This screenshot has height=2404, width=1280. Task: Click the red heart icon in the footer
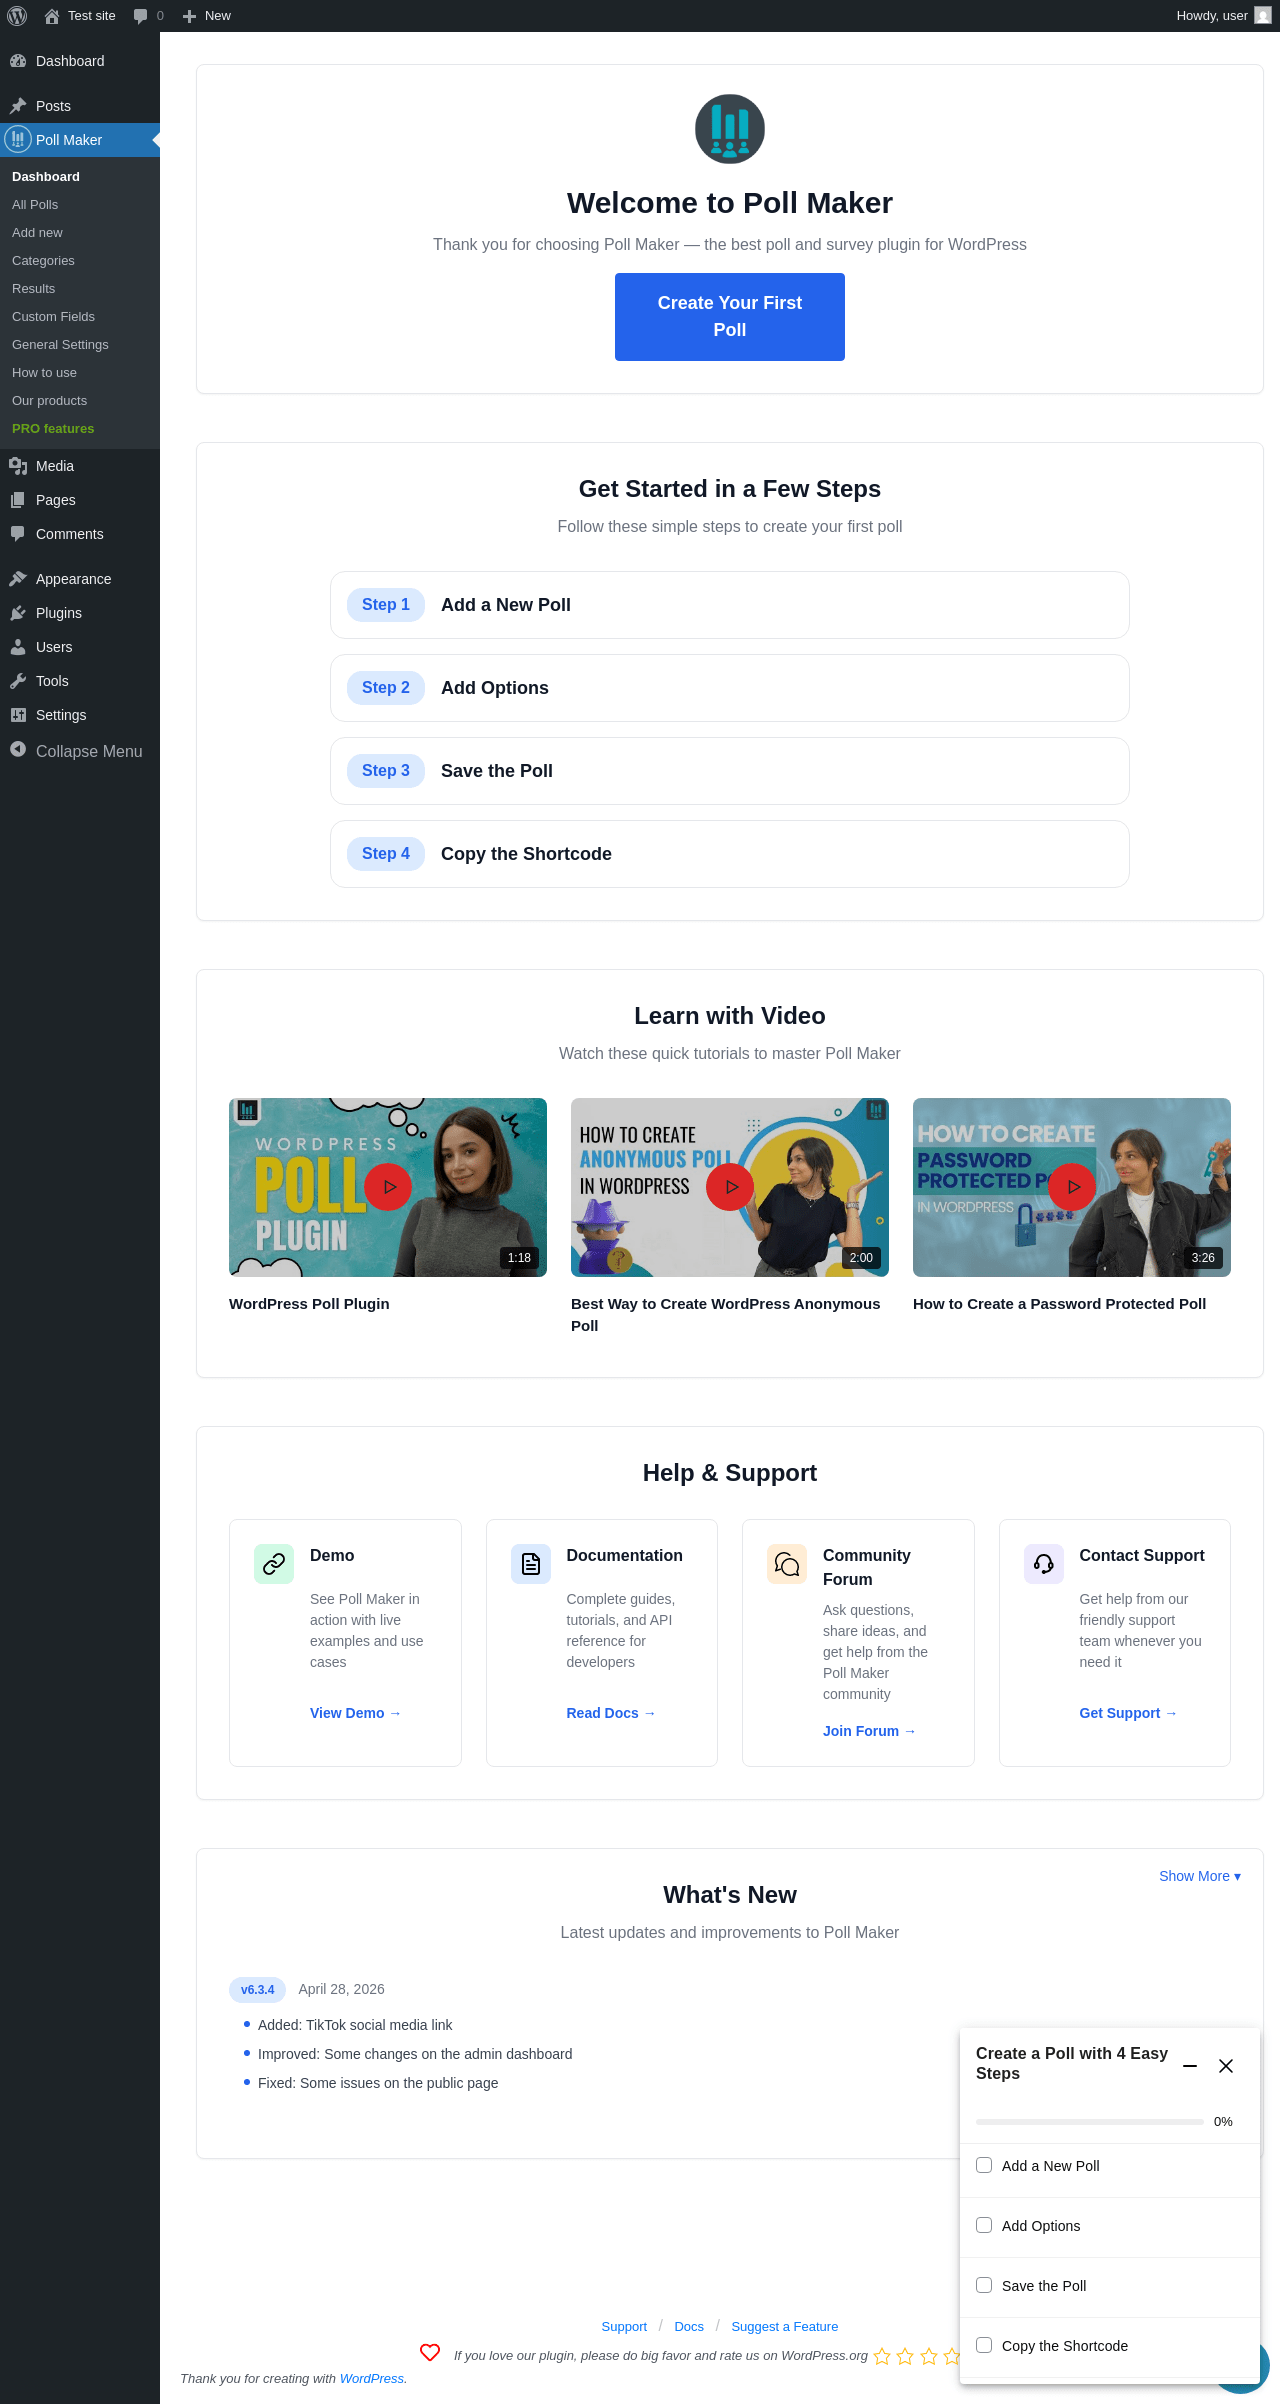[430, 2352]
